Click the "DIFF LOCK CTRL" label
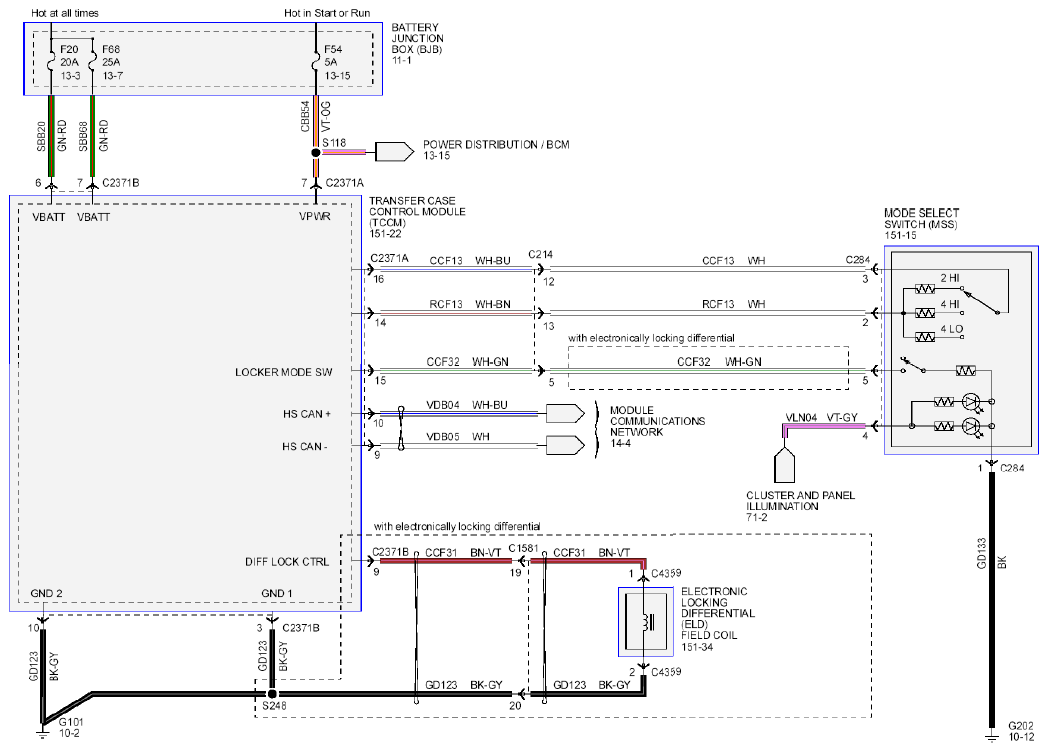The width and height of the screenshot is (1048, 752). click(x=287, y=562)
